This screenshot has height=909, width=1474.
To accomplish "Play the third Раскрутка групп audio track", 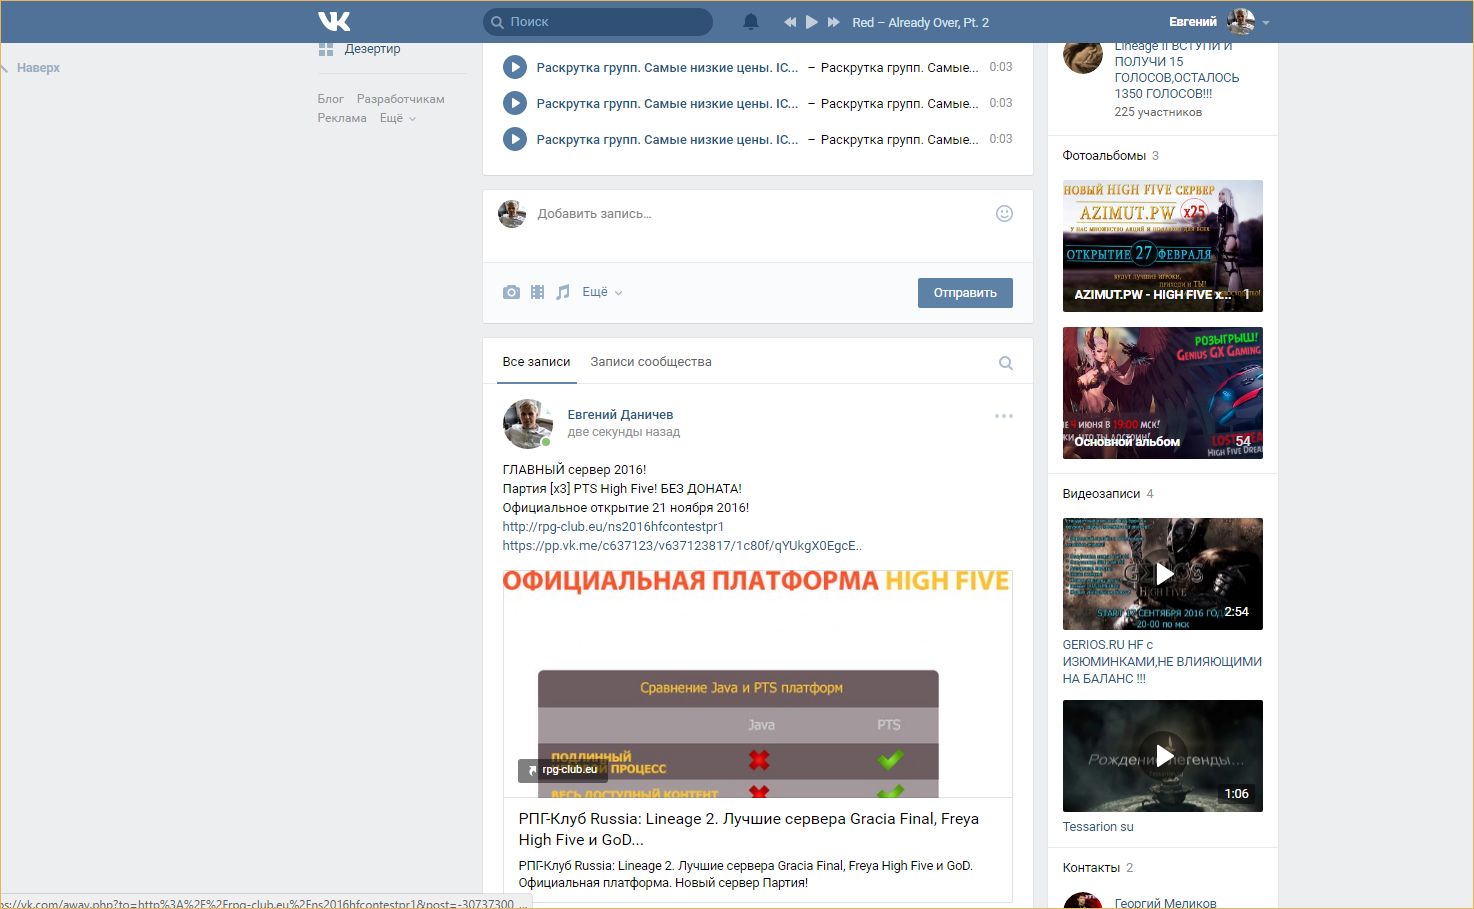I will coord(514,139).
